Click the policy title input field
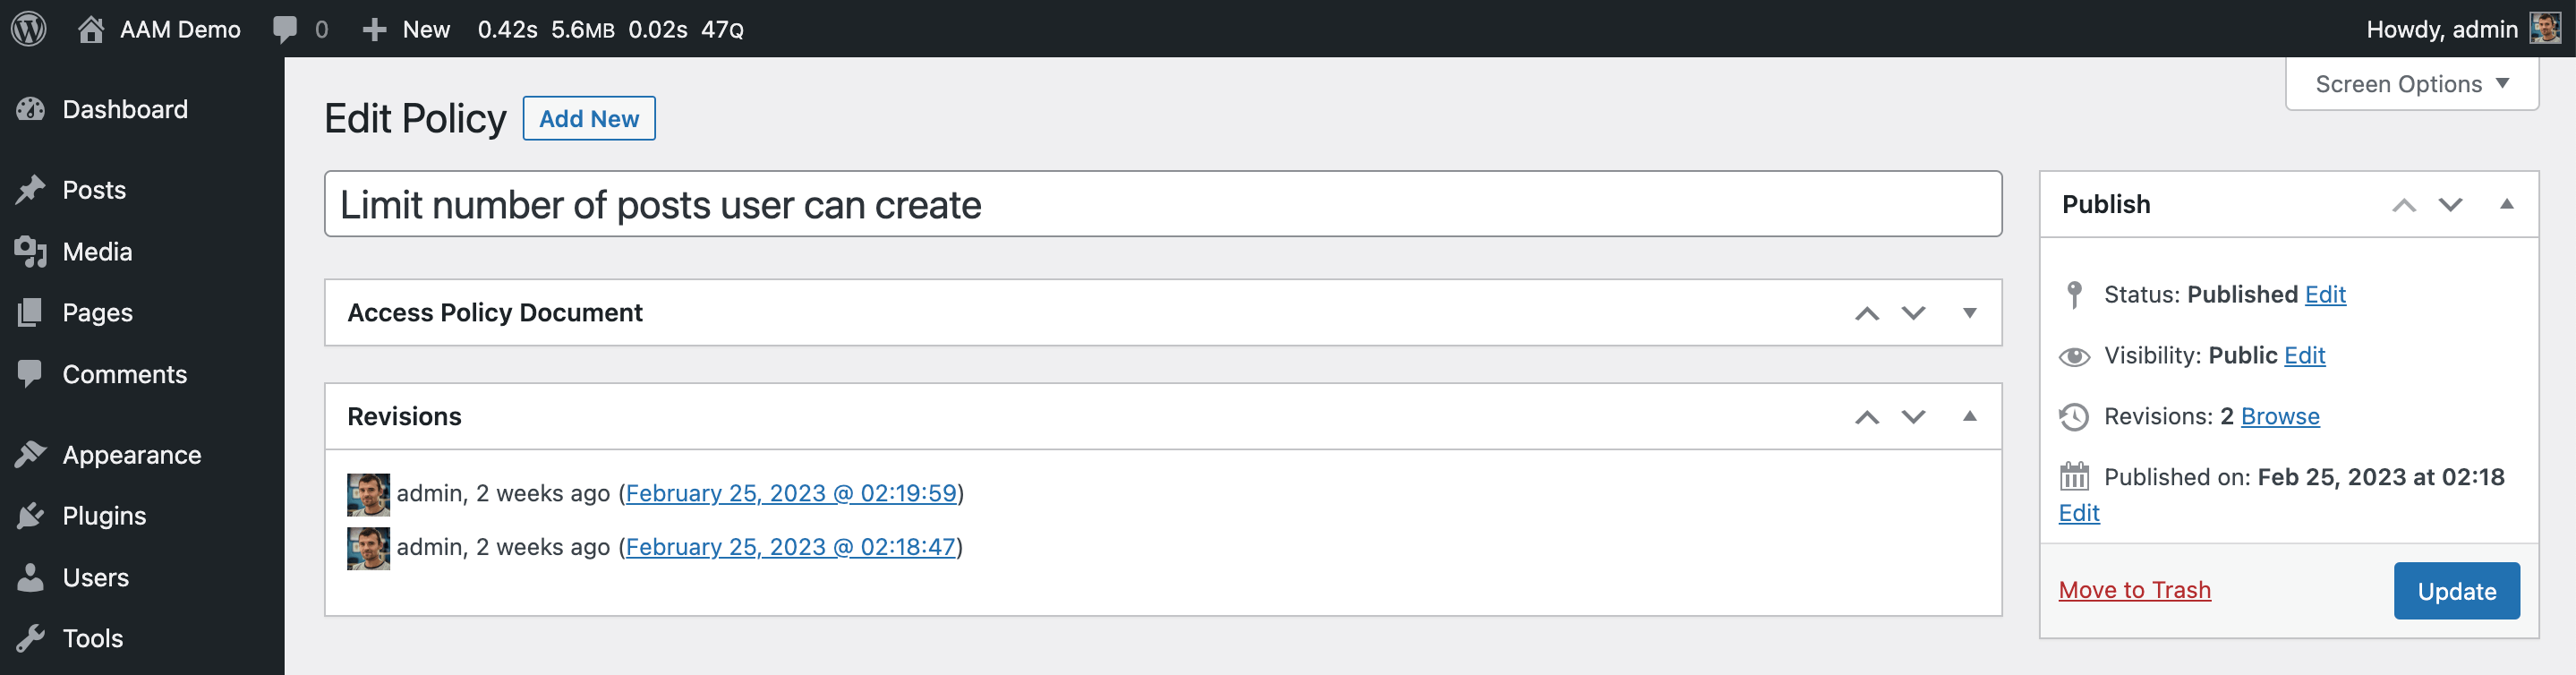 (1162, 204)
